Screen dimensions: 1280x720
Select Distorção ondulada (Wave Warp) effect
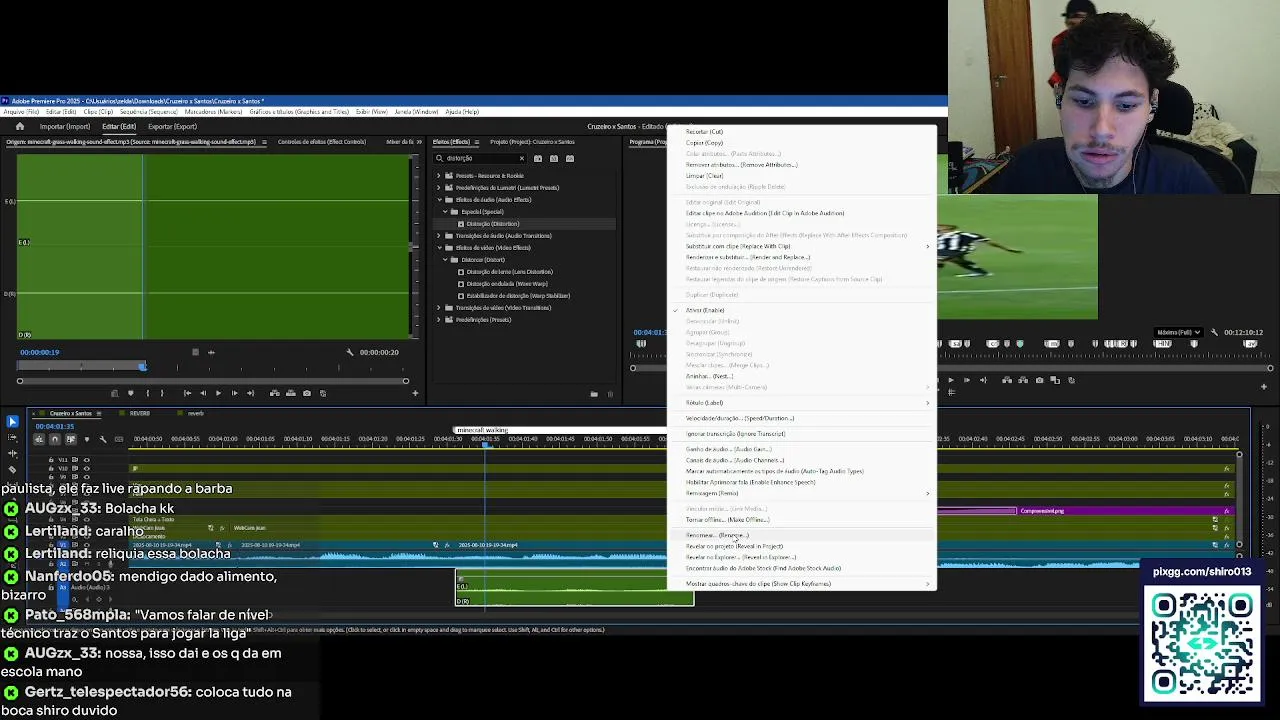click(x=506, y=284)
